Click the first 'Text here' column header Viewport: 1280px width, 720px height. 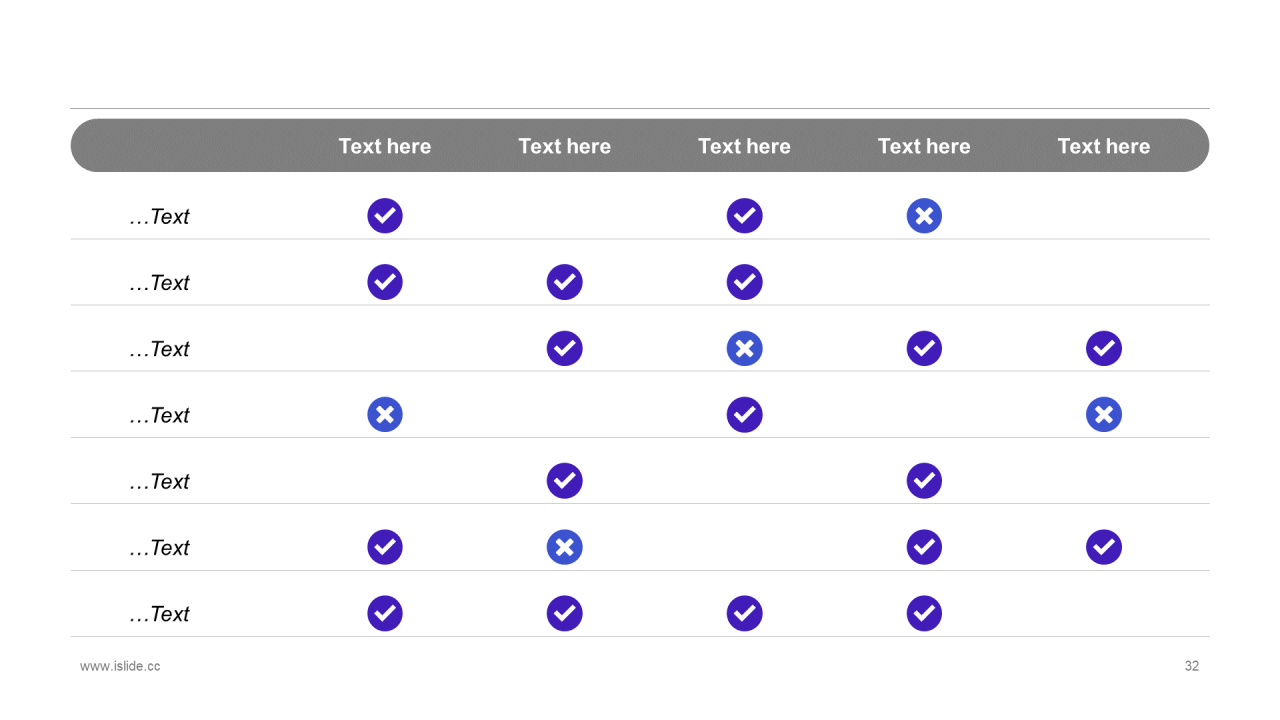(x=385, y=146)
